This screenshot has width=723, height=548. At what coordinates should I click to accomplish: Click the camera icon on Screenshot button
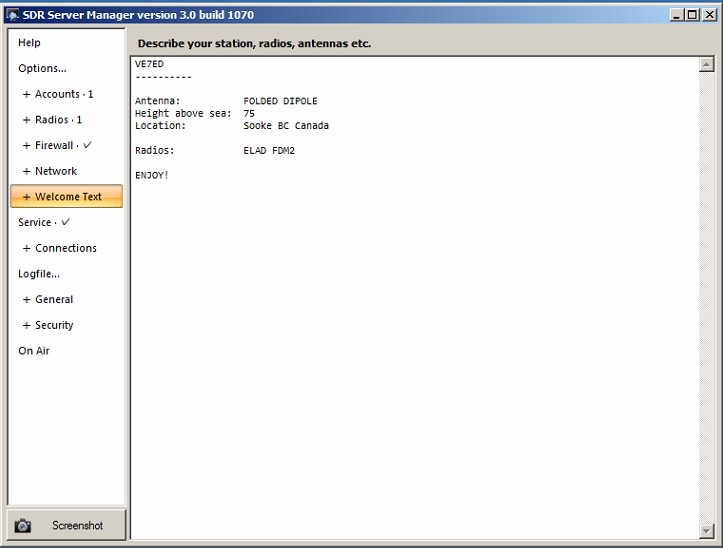click(x=22, y=525)
